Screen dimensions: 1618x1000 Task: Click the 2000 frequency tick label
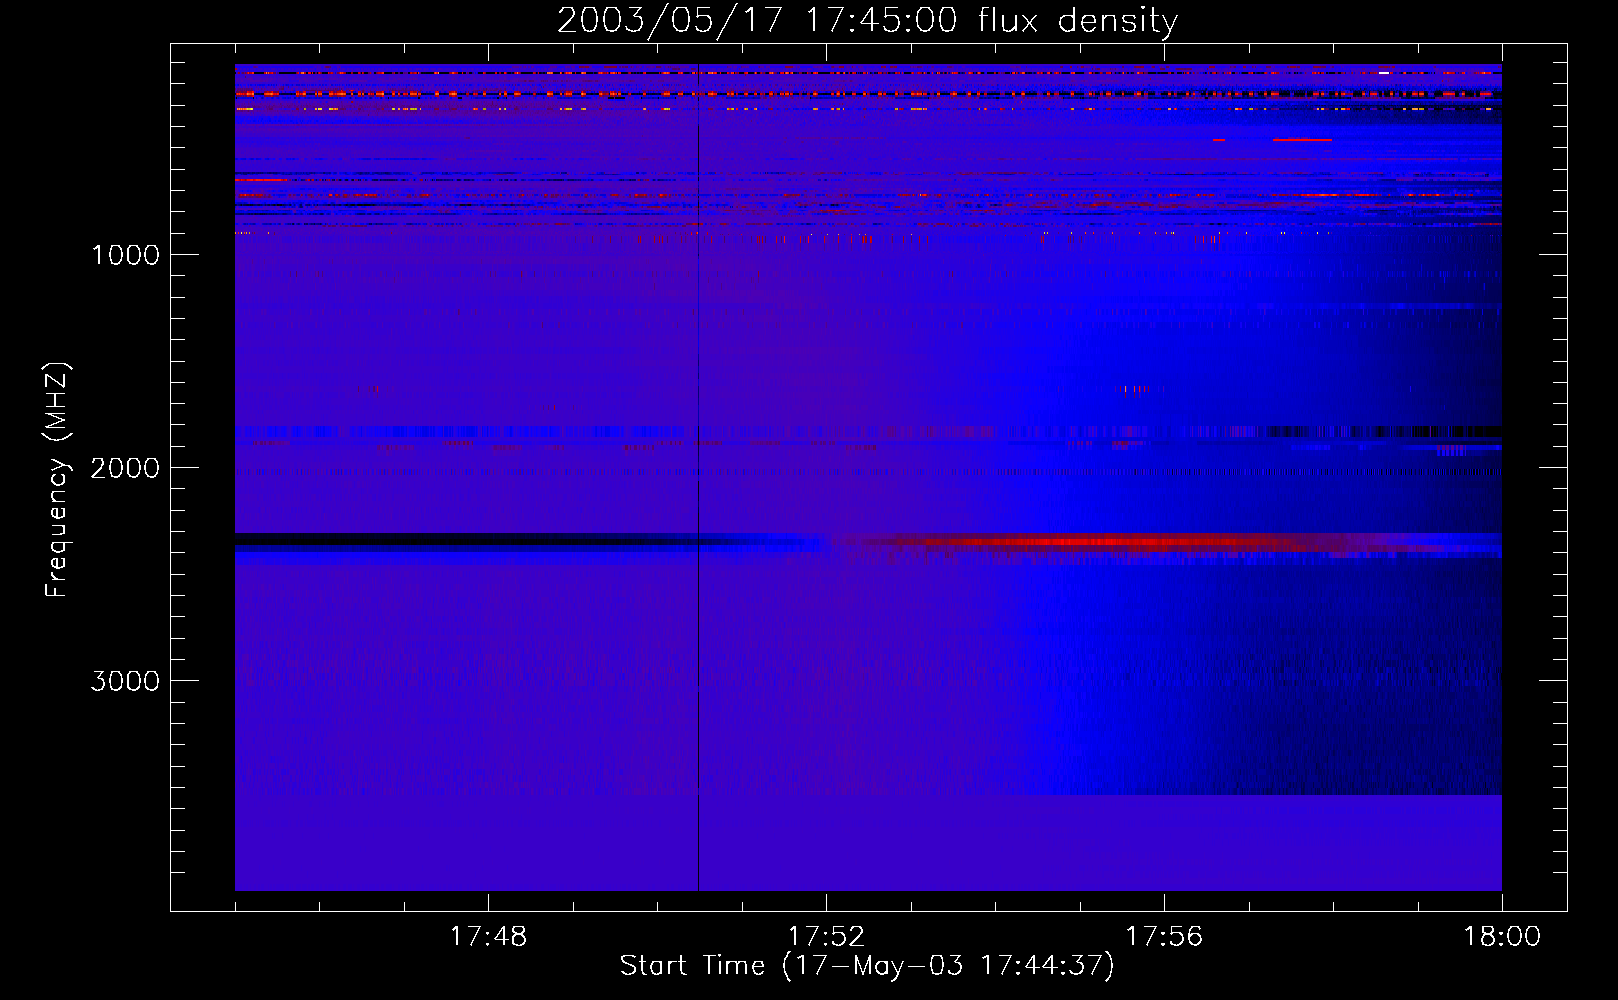(x=125, y=468)
